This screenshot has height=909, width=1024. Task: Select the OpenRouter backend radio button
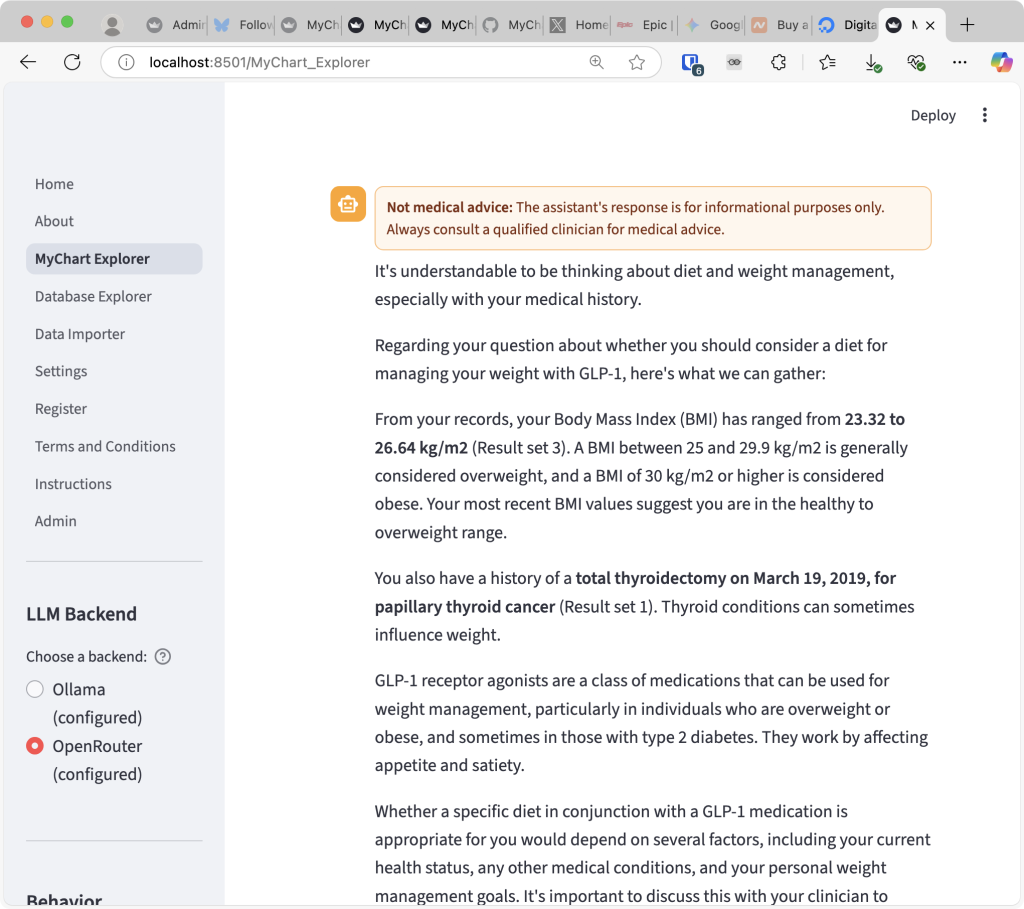coord(35,746)
